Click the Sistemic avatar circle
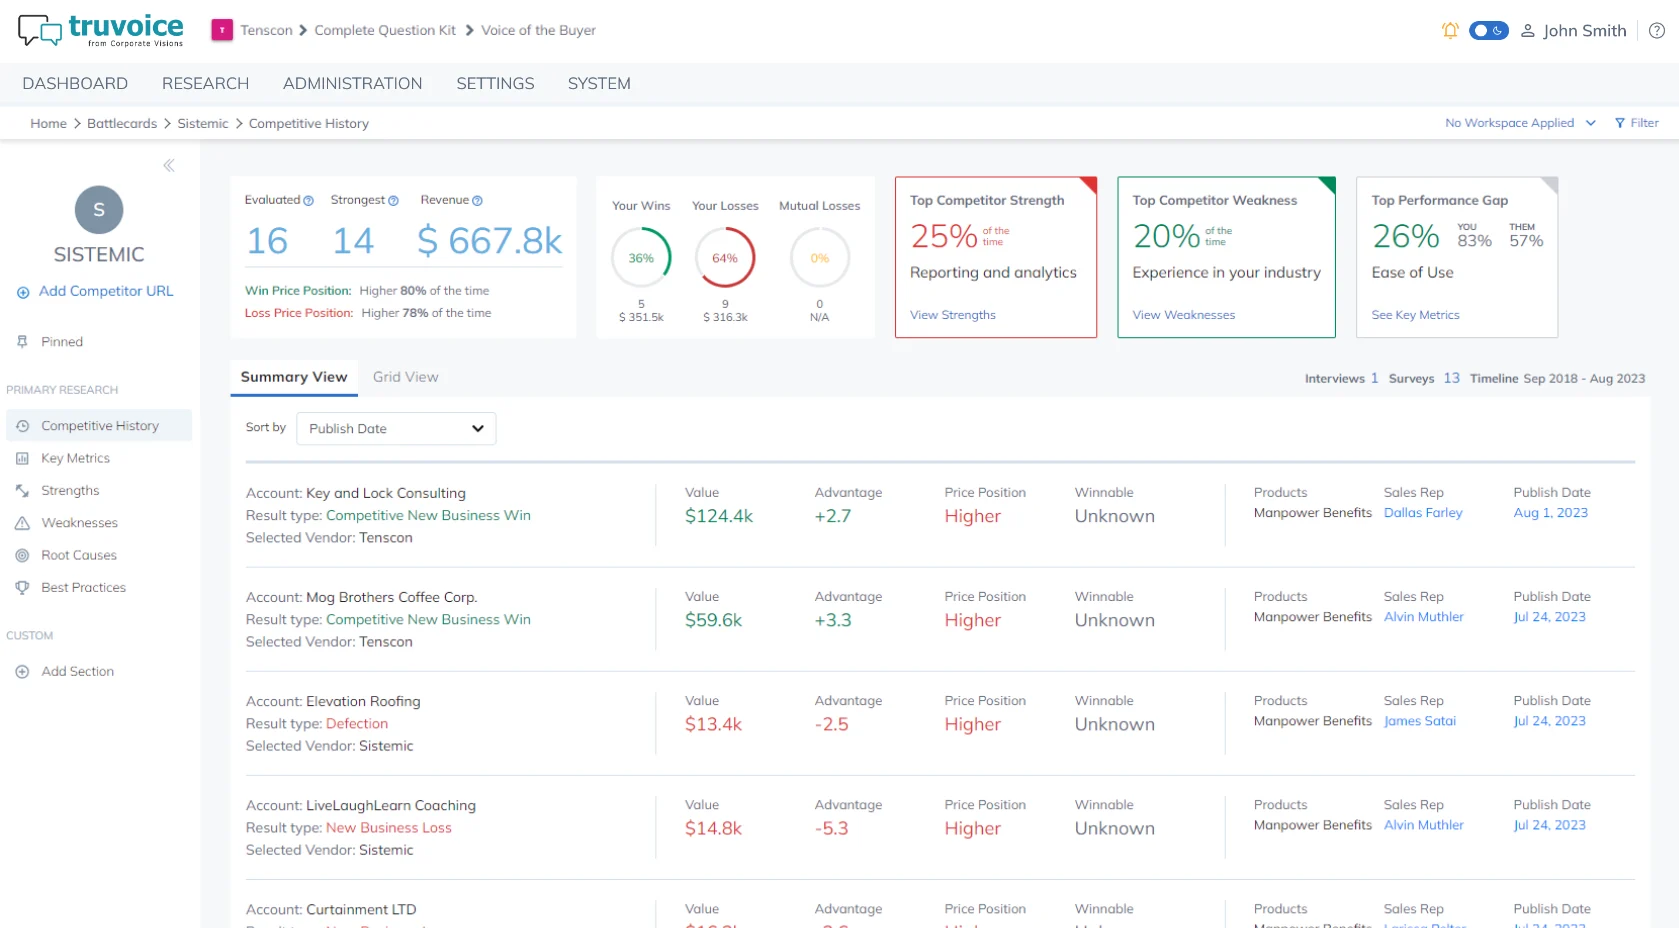Viewport: 1679px width, 928px height. click(99, 210)
